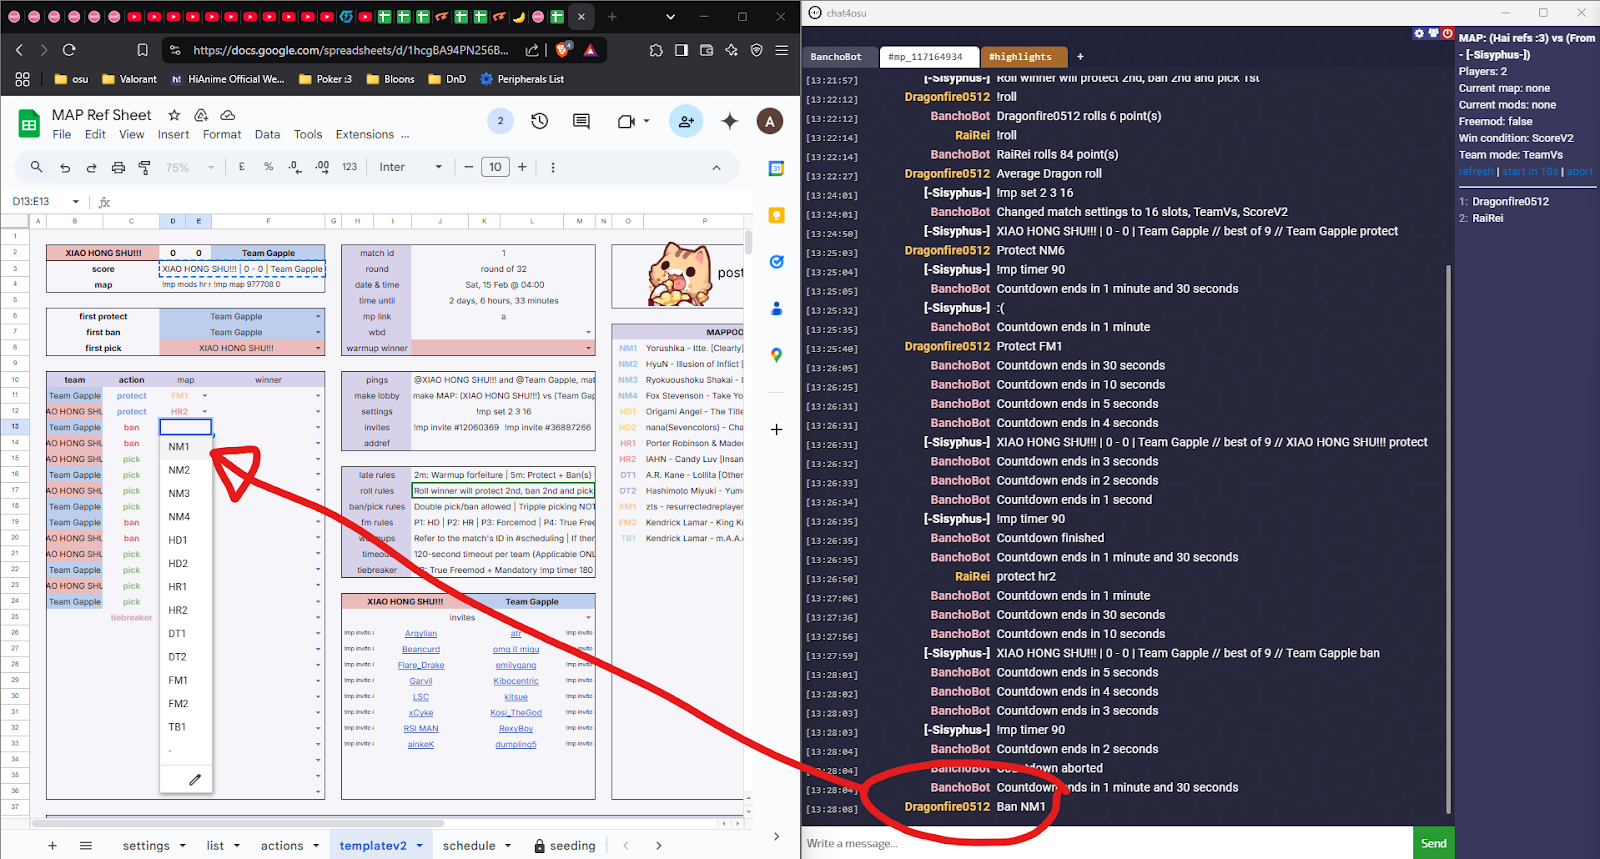The image size is (1600, 859).
Task: Click the Send button in chat4osu
Action: click(x=1433, y=843)
